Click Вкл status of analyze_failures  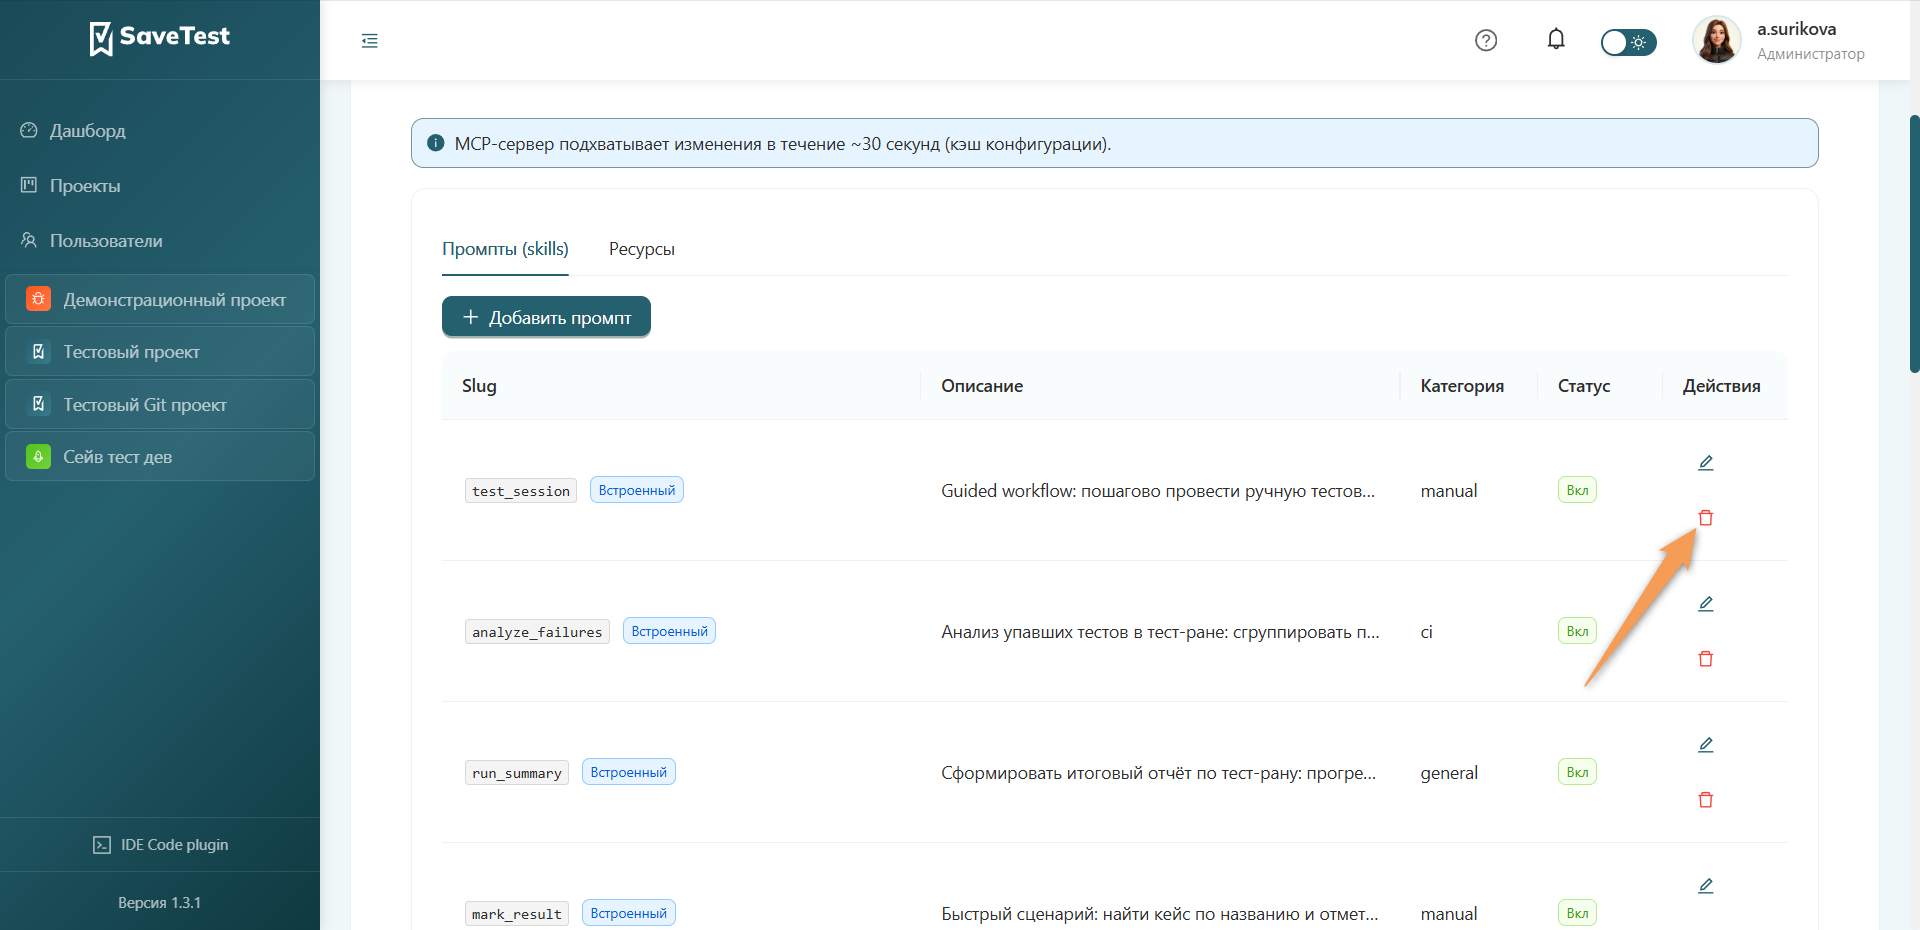tap(1577, 631)
